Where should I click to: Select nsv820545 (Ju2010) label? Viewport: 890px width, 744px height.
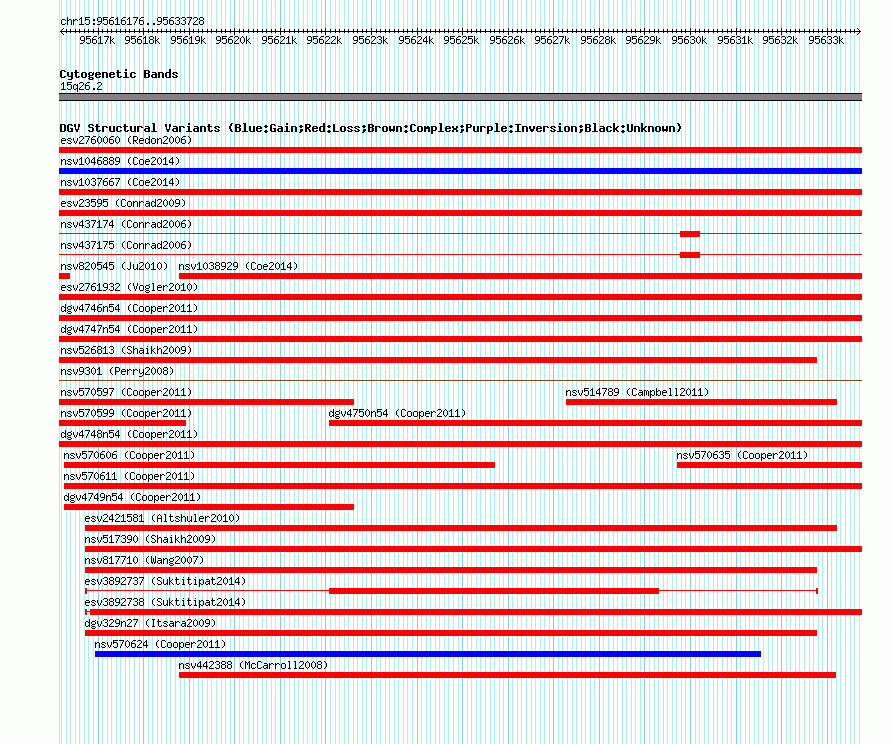click(x=114, y=266)
